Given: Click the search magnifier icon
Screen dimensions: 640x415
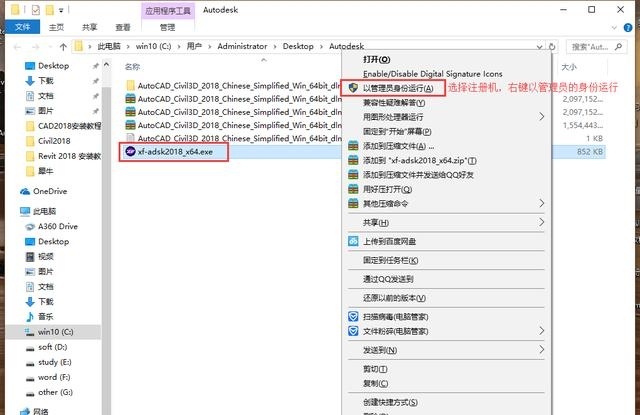Looking at the screenshot, I should click(x=618, y=47).
